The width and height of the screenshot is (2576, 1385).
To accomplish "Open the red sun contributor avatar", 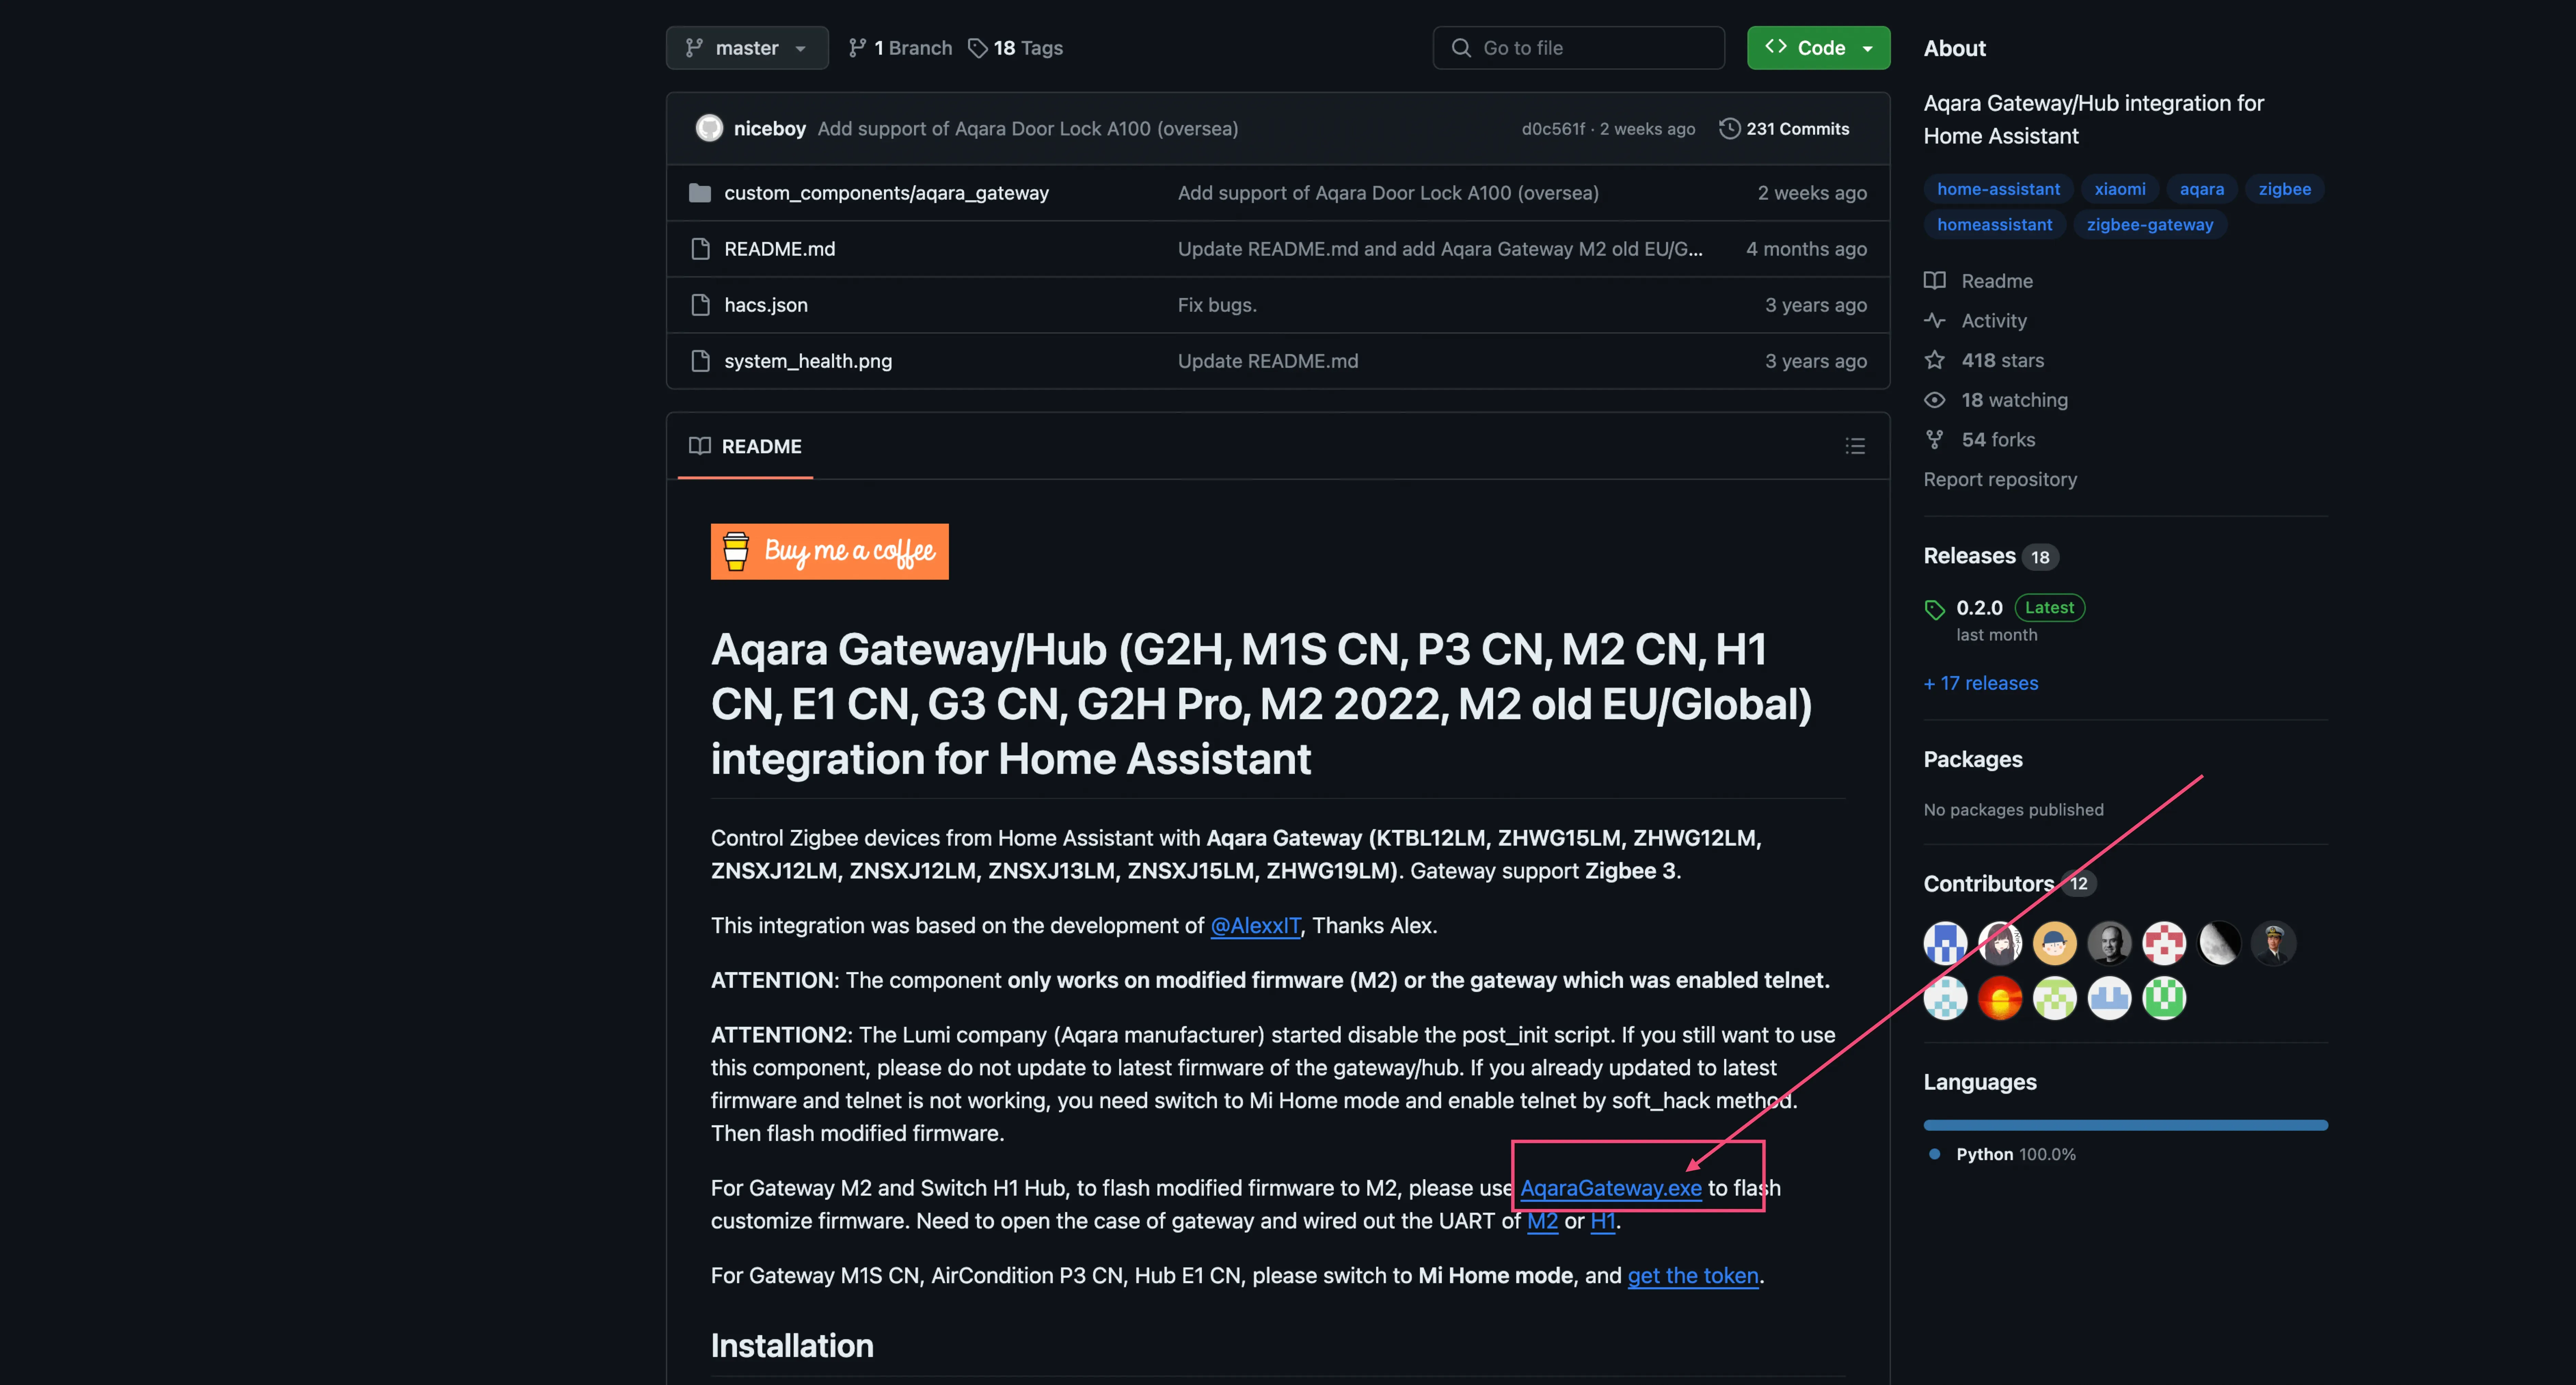I will click(2000, 998).
